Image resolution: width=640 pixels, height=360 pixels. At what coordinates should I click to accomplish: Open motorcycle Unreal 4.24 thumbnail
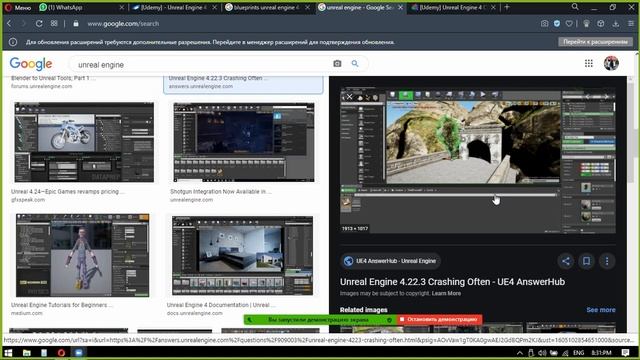click(x=84, y=142)
